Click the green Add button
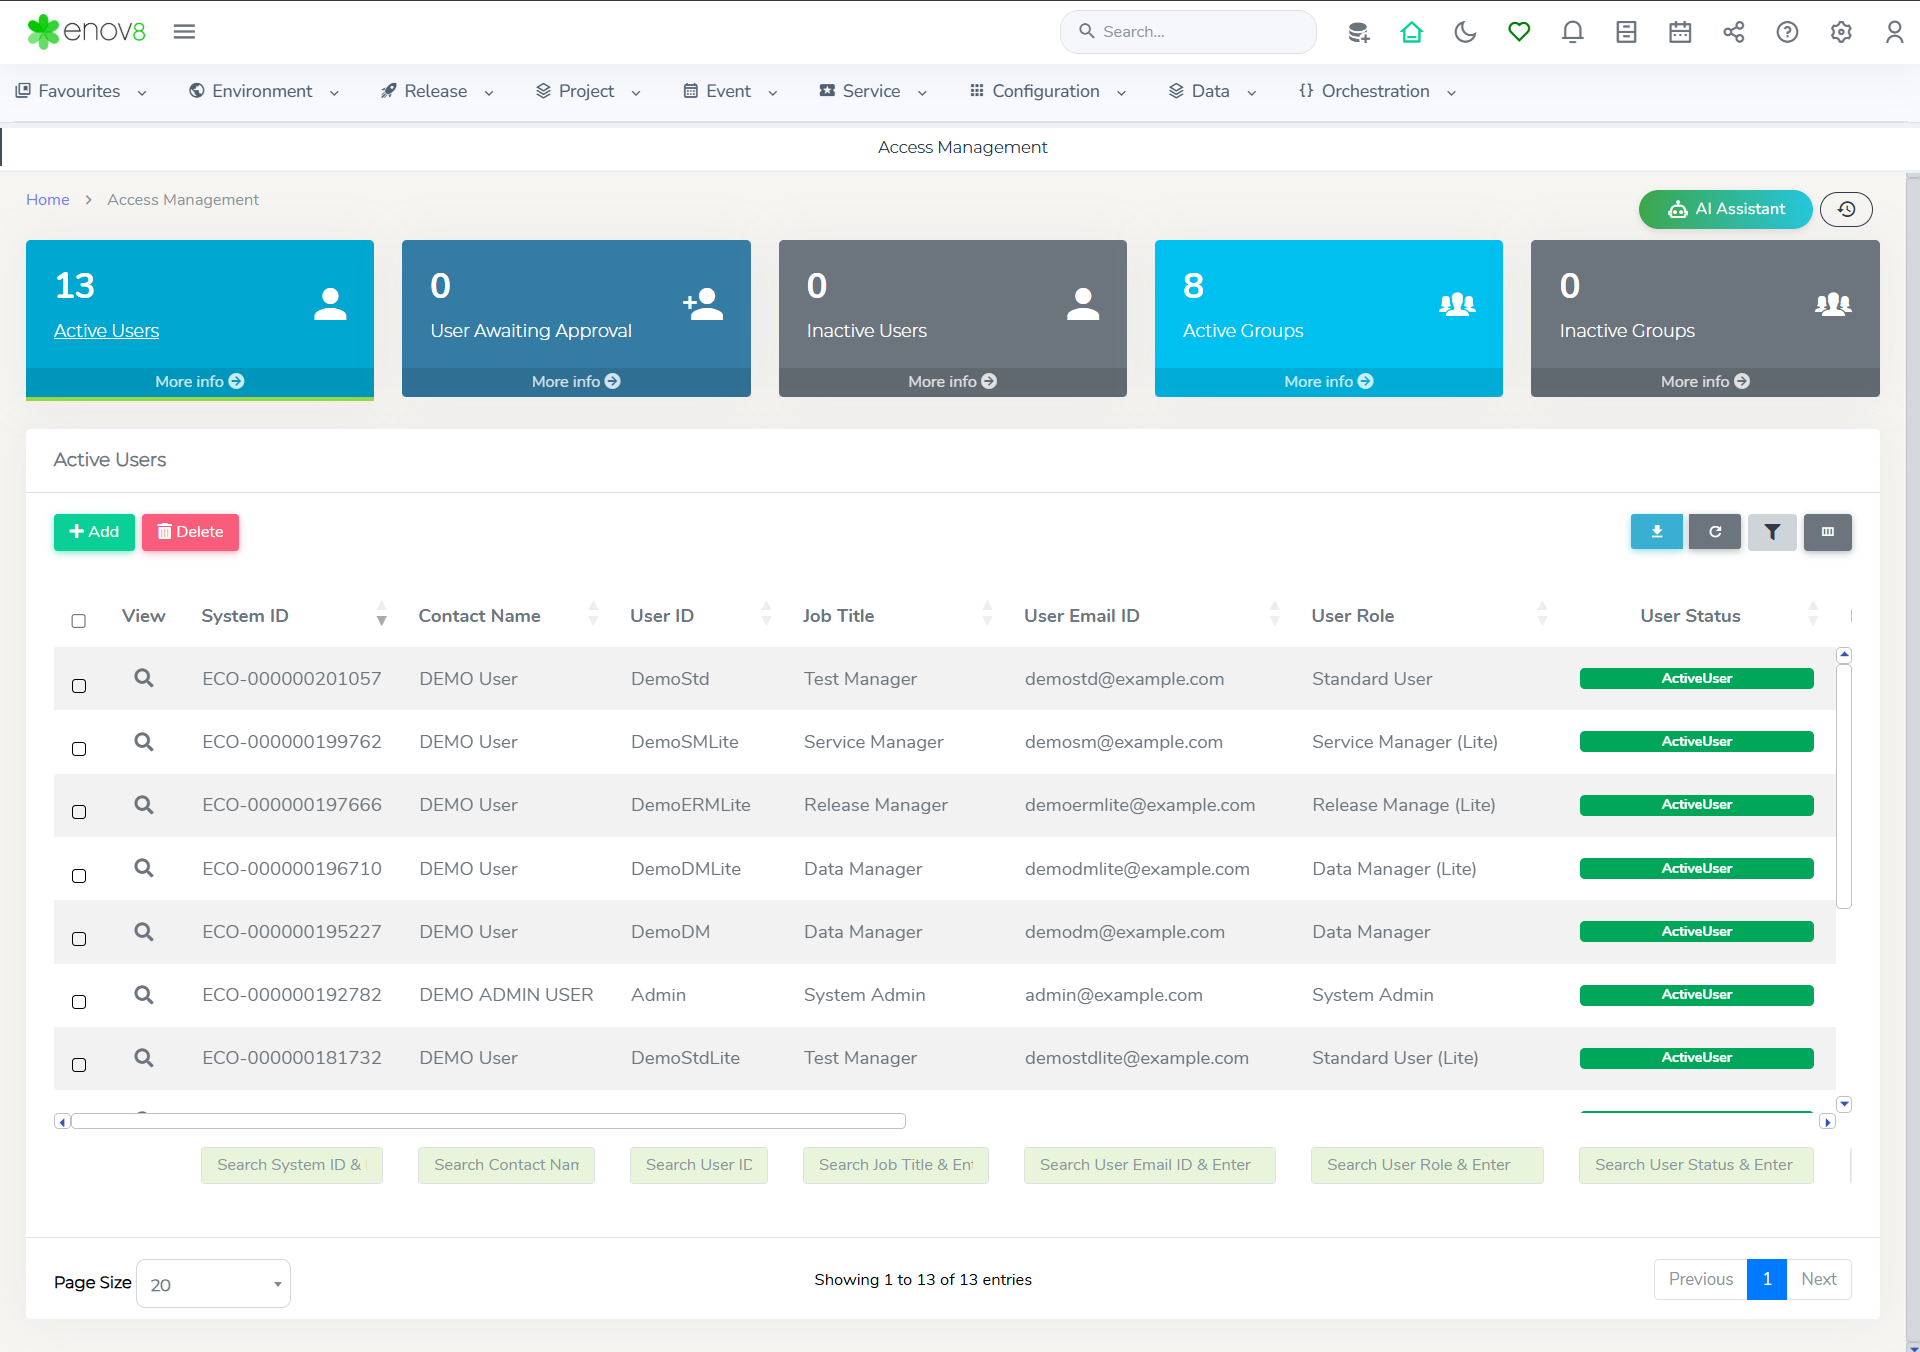The width and height of the screenshot is (1920, 1352). point(94,532)
